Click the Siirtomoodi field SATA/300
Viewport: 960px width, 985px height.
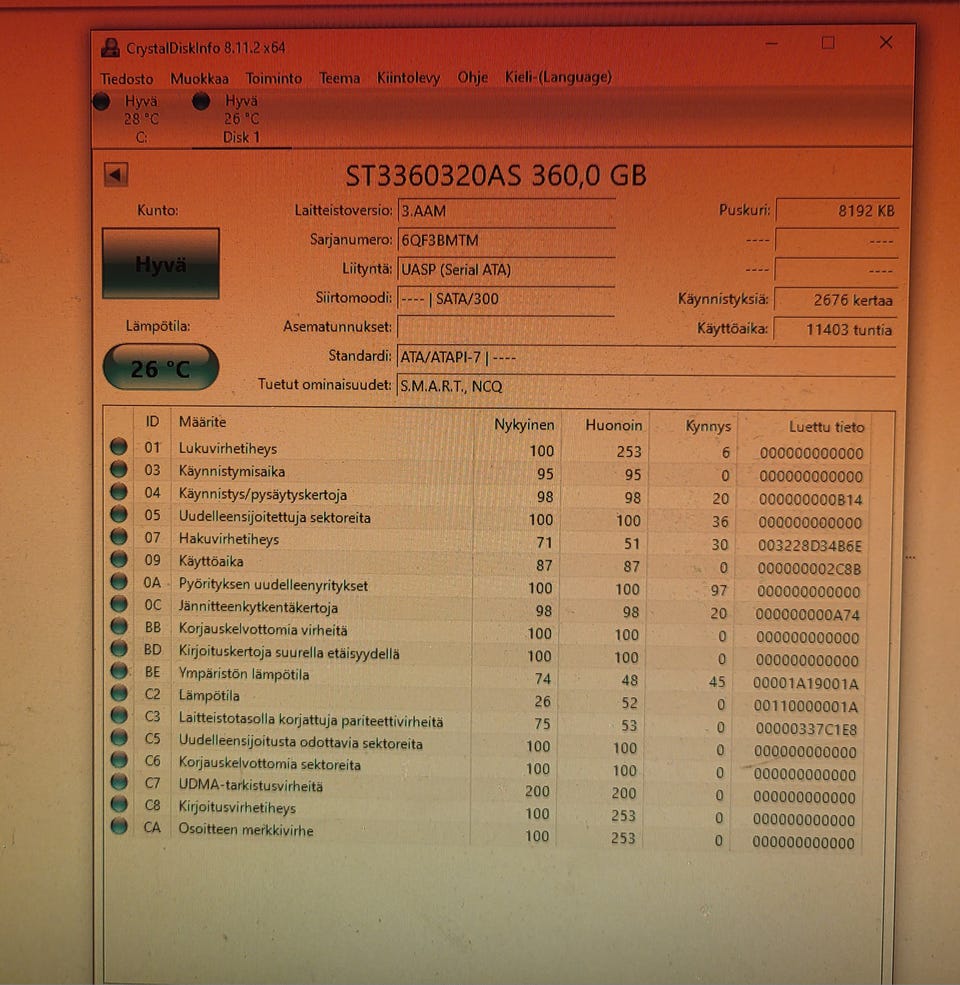pyautogui.click(x=506, y=299)
